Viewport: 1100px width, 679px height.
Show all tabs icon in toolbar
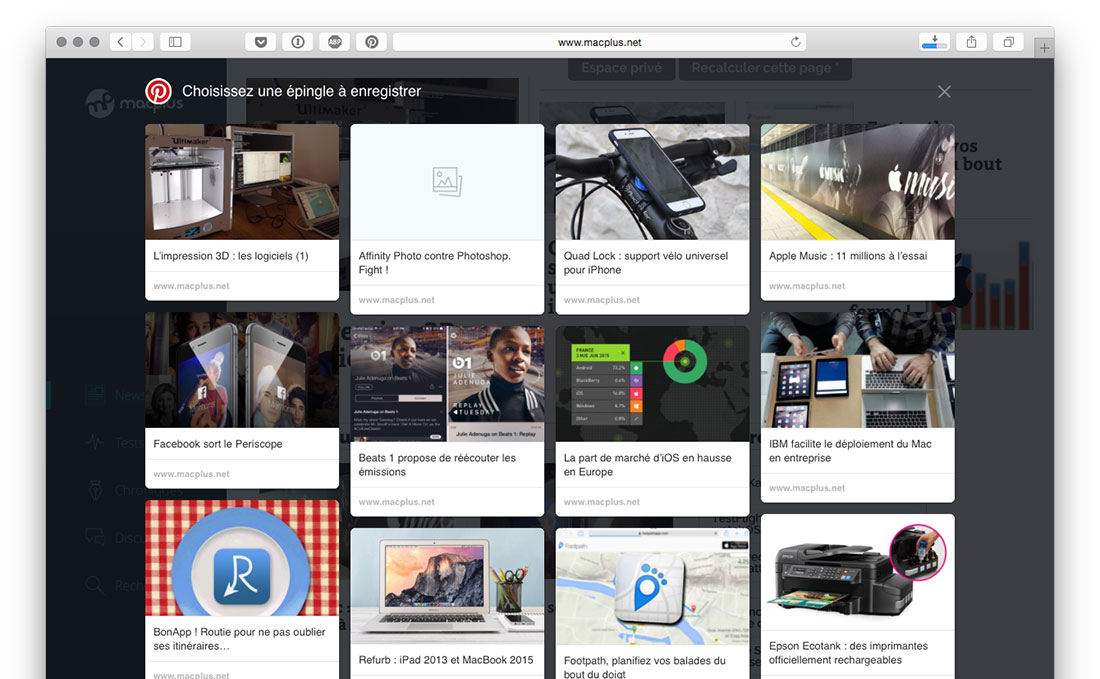(1009, 42)
